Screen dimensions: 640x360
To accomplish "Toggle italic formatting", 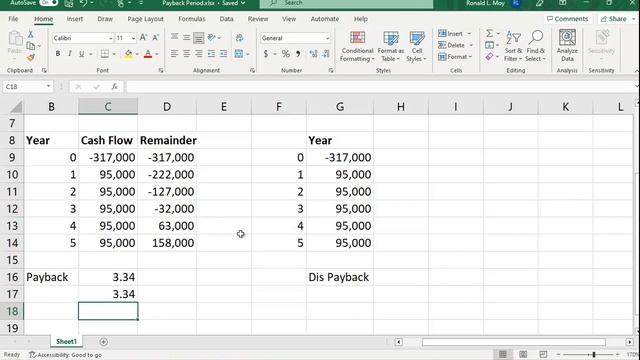I will pos(70,54).
